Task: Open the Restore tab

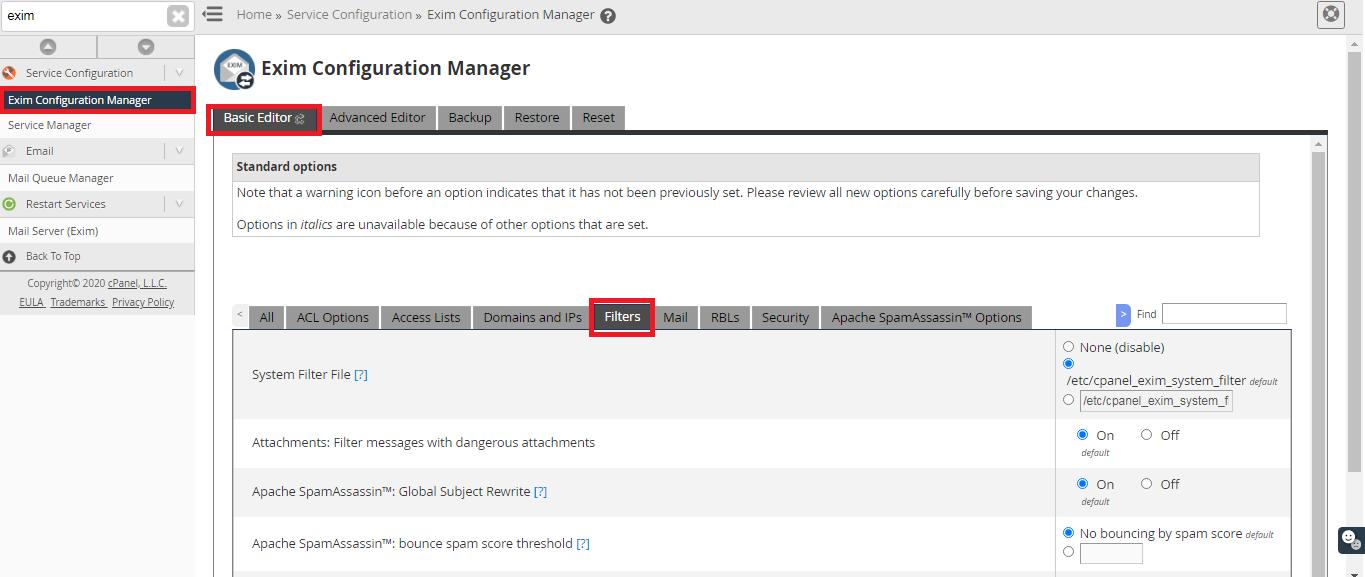Action: pyautogui.click(x=537, y=118)
